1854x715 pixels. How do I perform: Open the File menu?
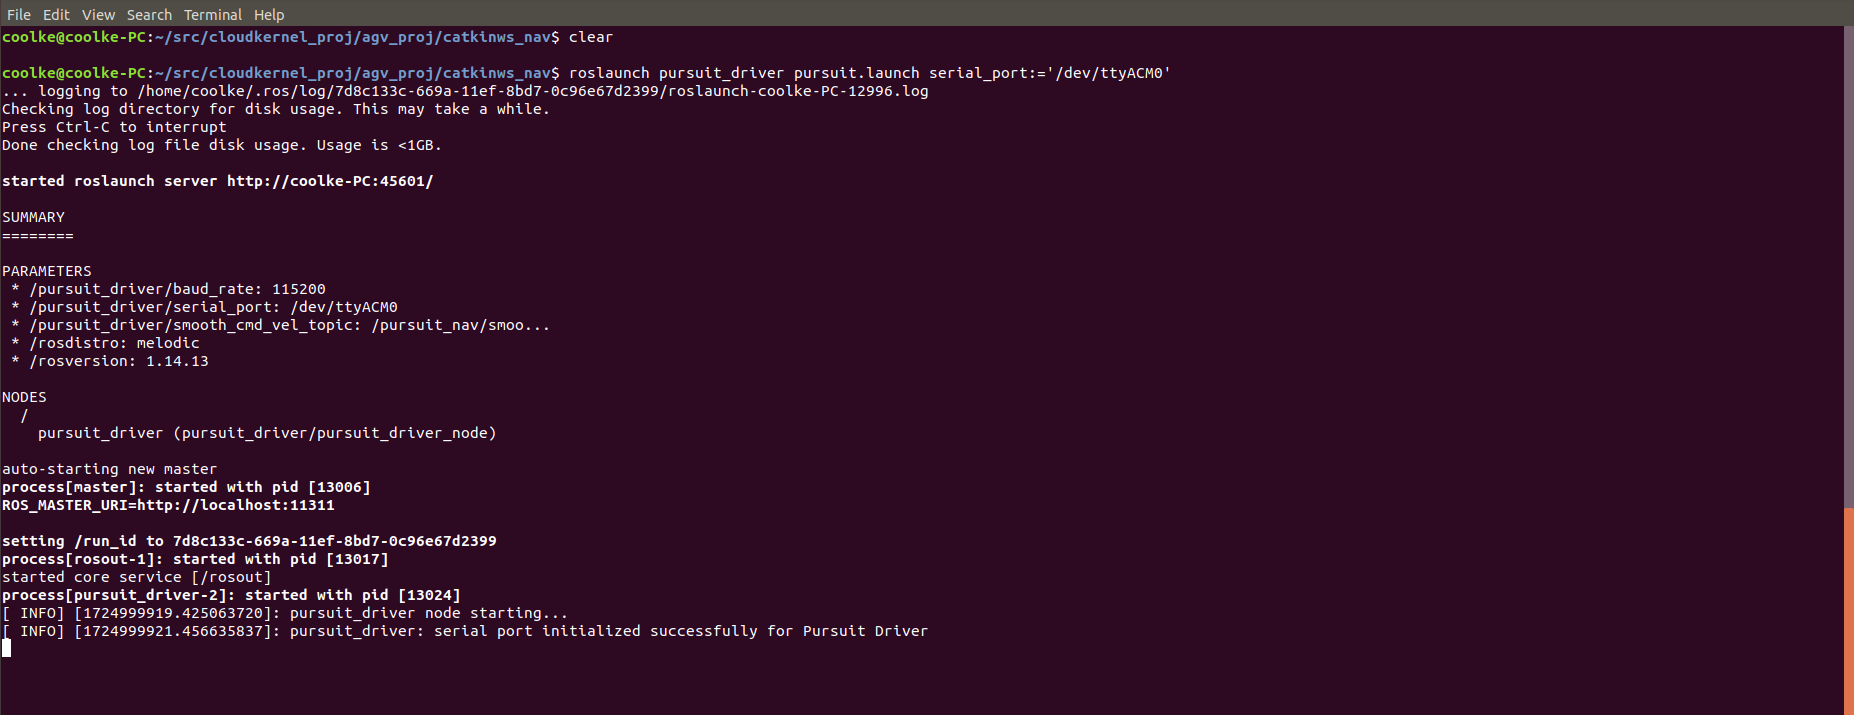(x=19, y=14)
